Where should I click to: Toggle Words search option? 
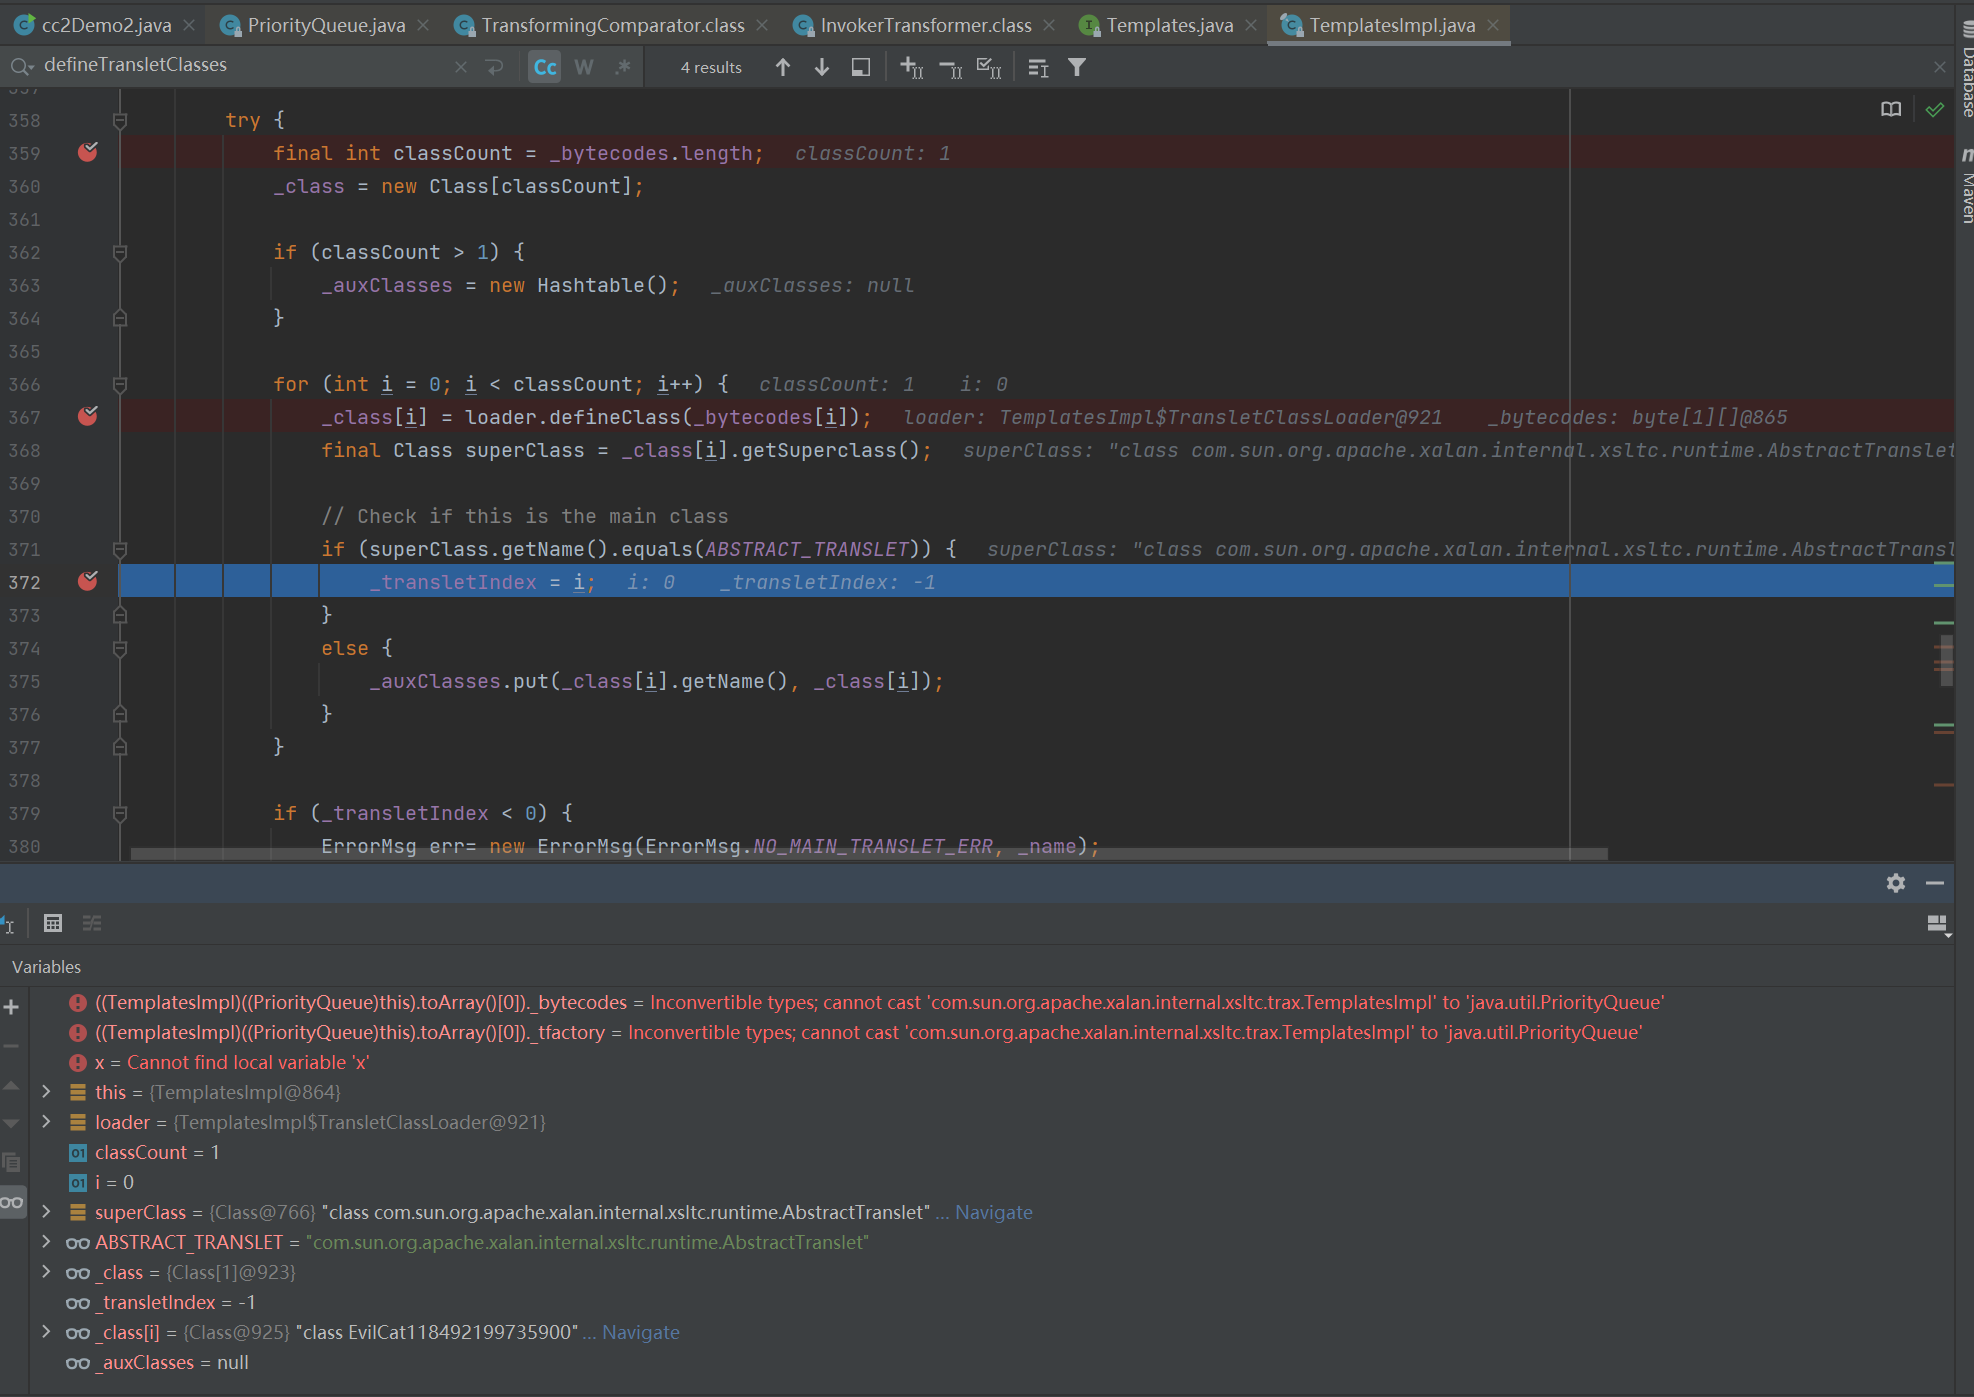[x=584, y=67]
